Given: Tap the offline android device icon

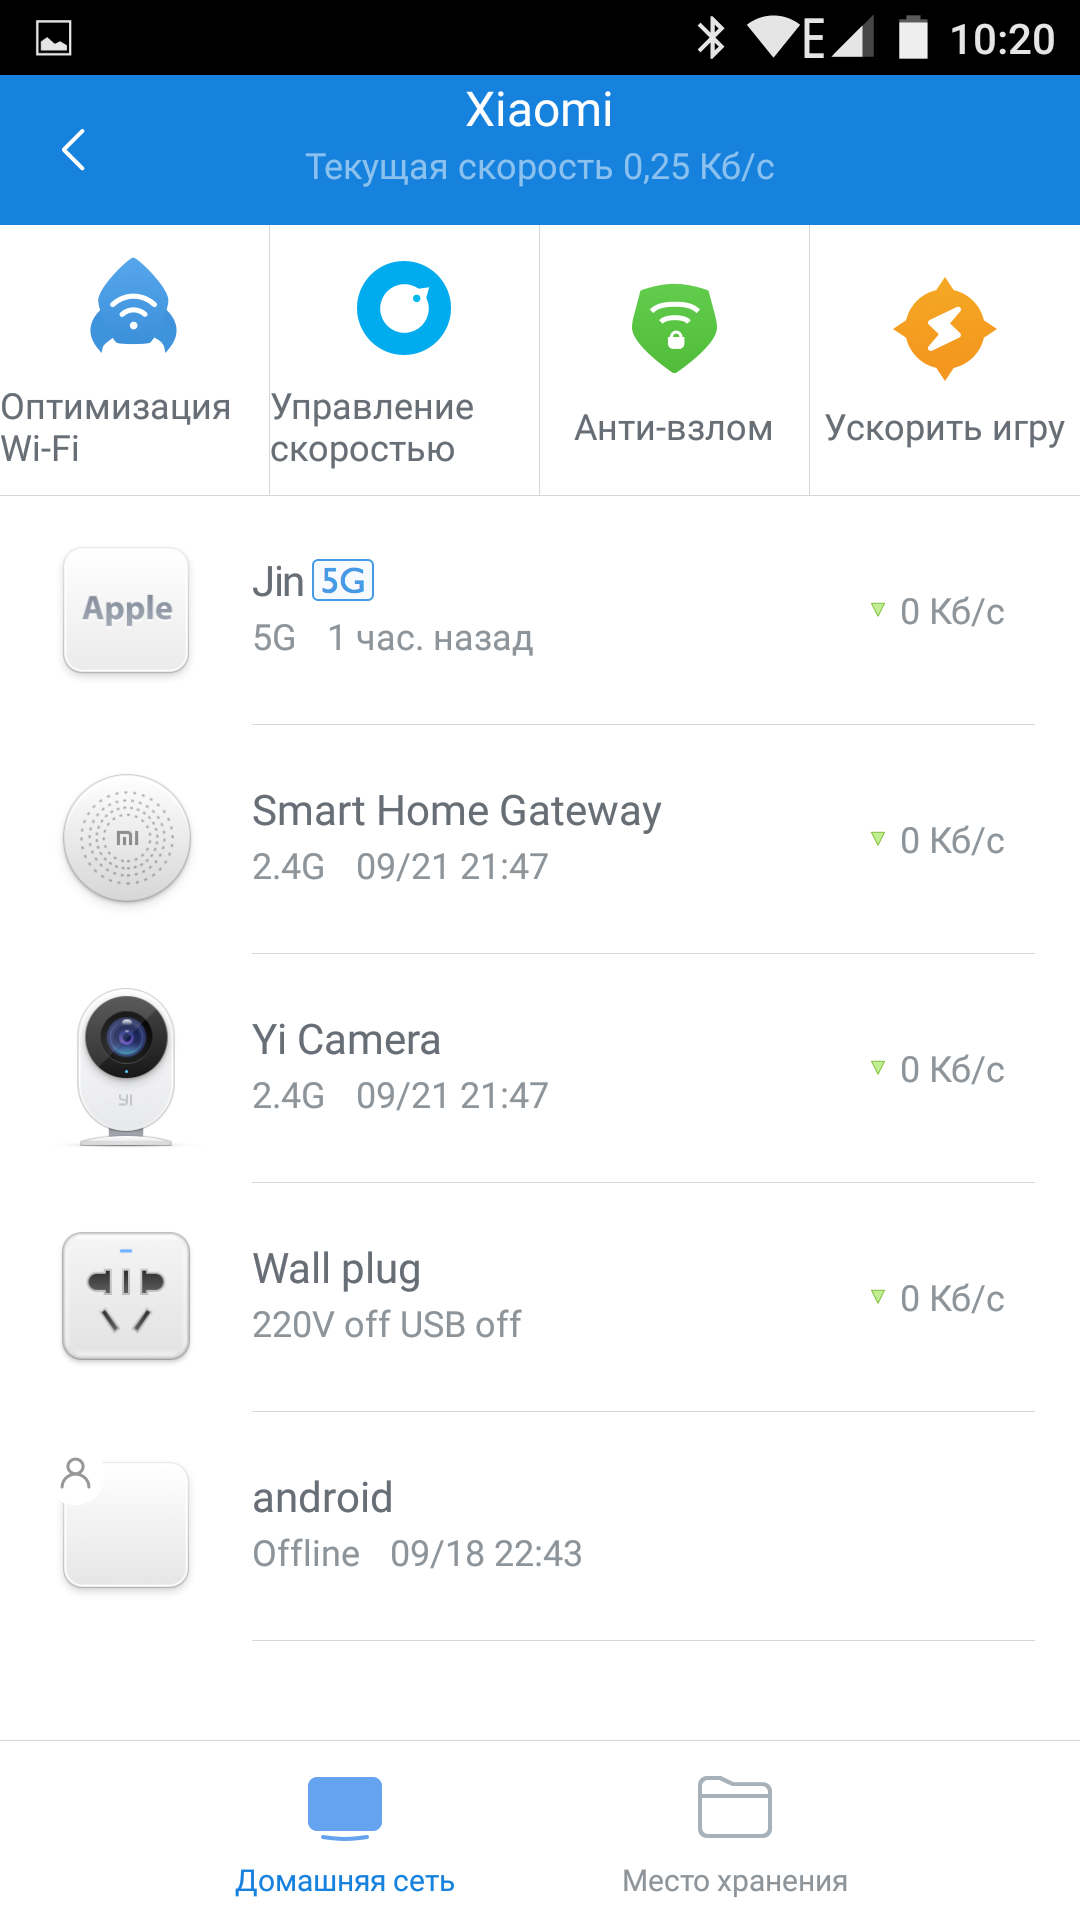Looking at the screenshot, I should click(x=127, y=1525).
